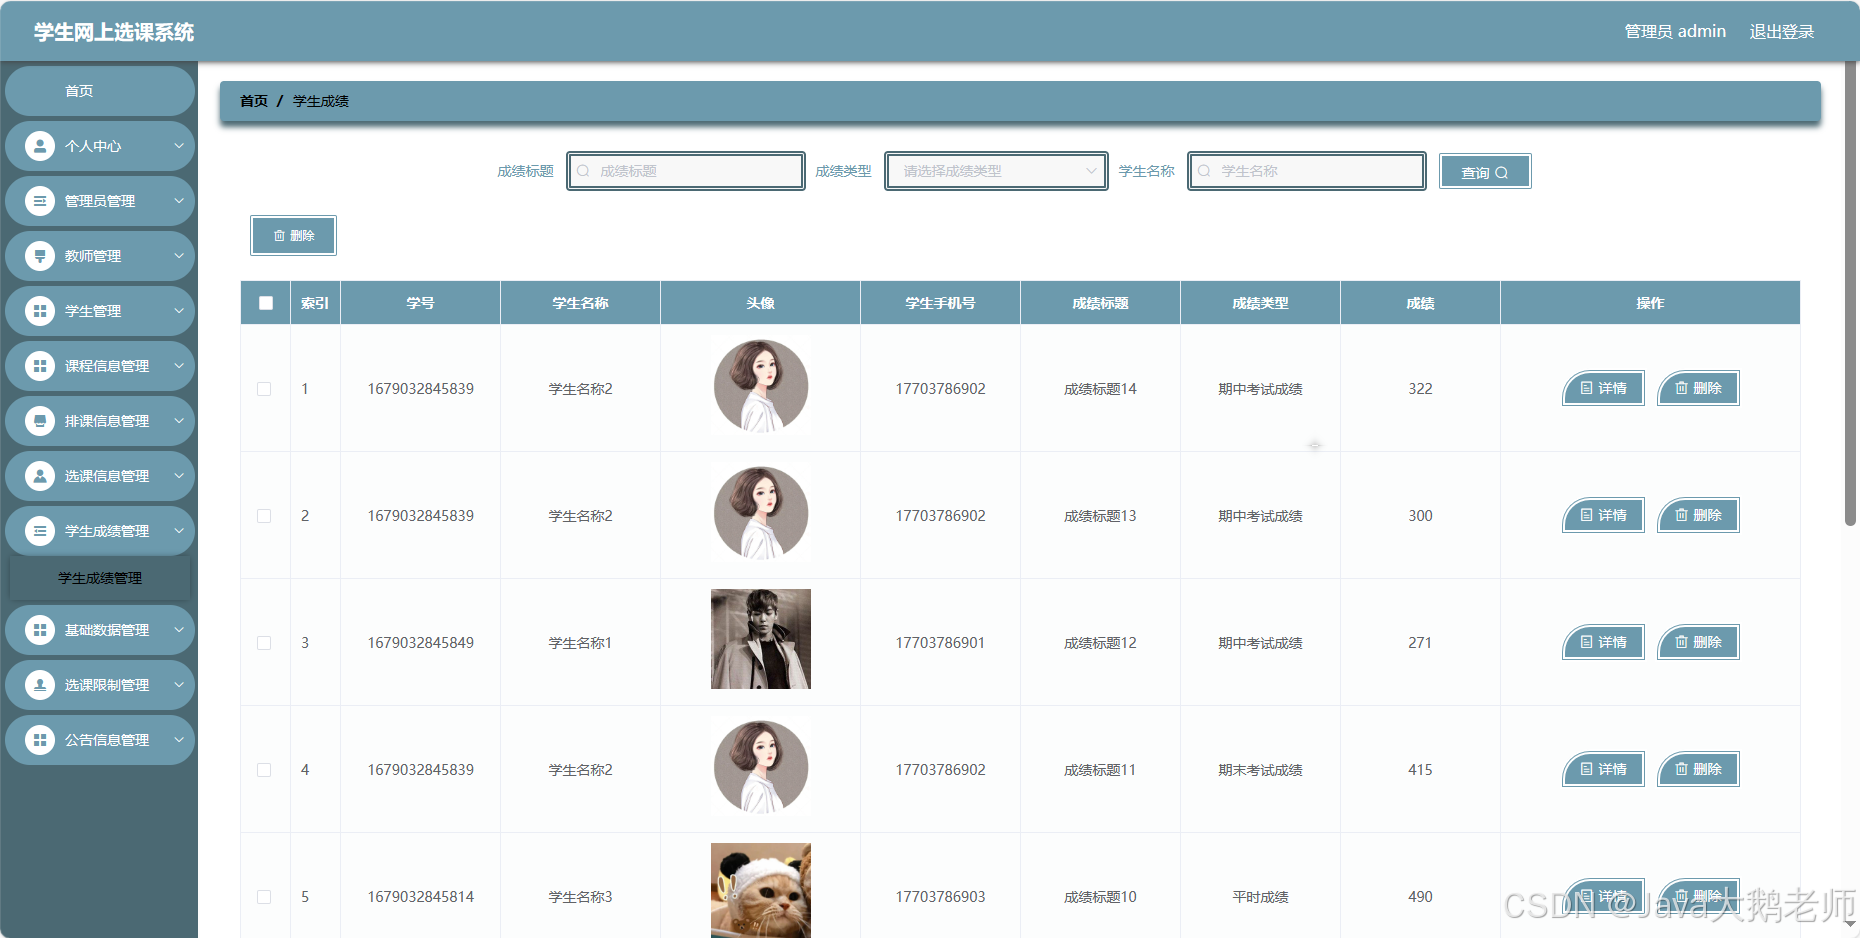Open the 请选择成绩类型 dropdown
The image size is (1860, 938).
coord(996,171)
